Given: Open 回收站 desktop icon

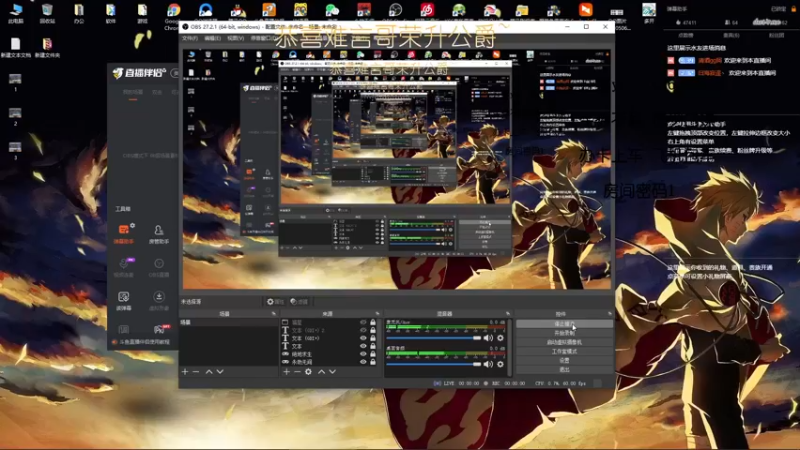Looking at the screenshot, I should coord(47,14).
